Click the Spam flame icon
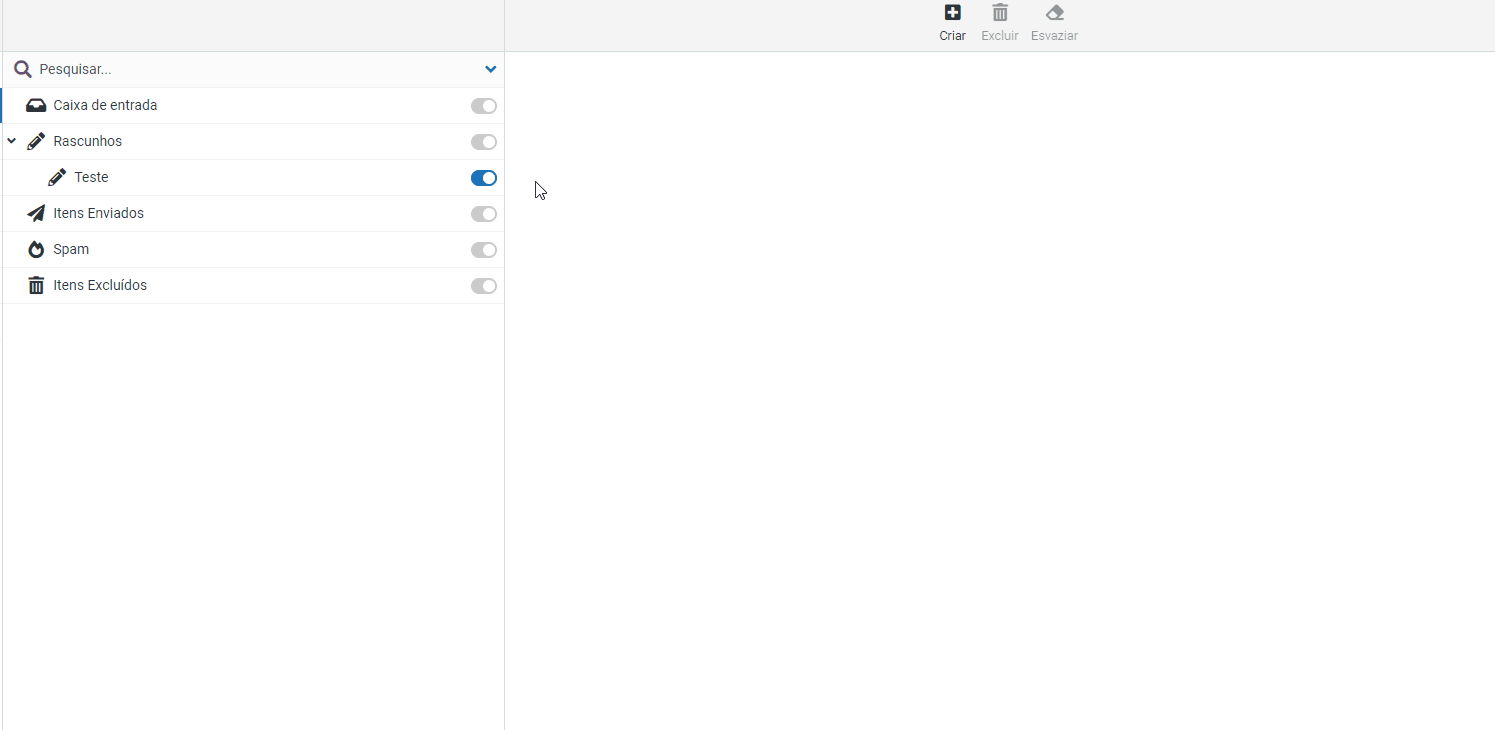 pos(36,250)
